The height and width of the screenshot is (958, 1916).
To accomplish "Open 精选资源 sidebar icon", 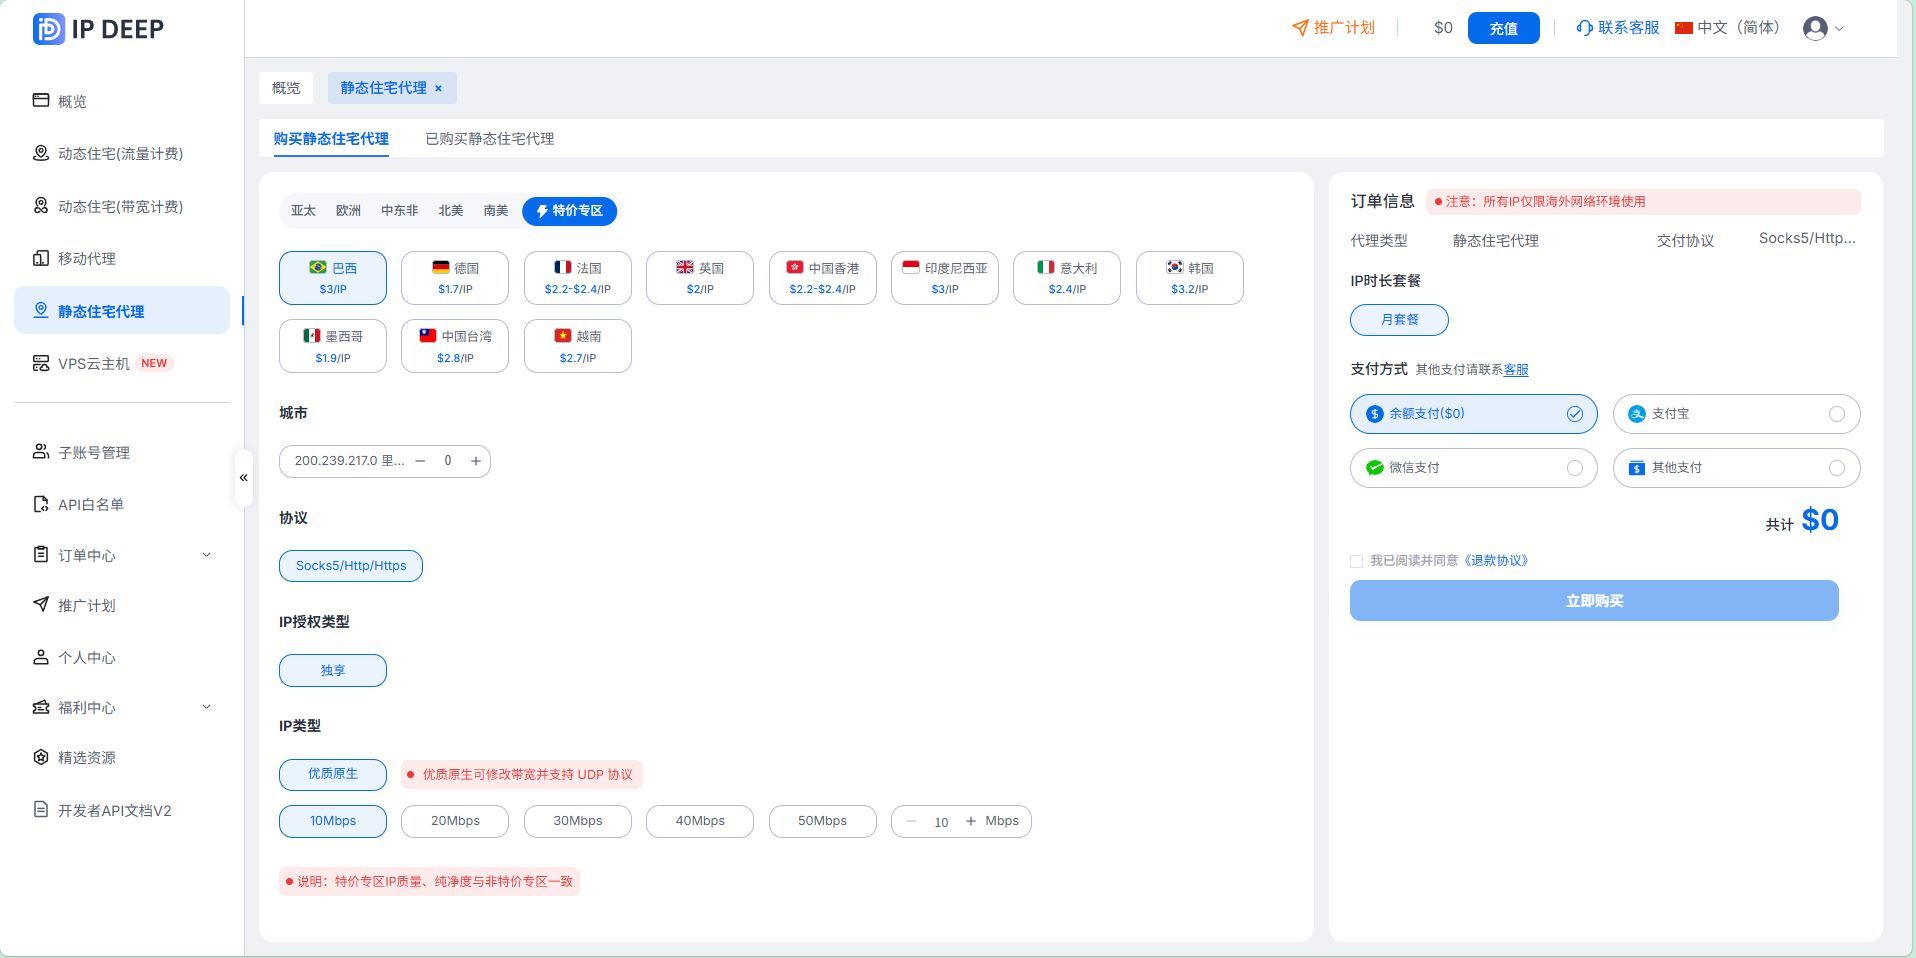I will tap(41, 757).
